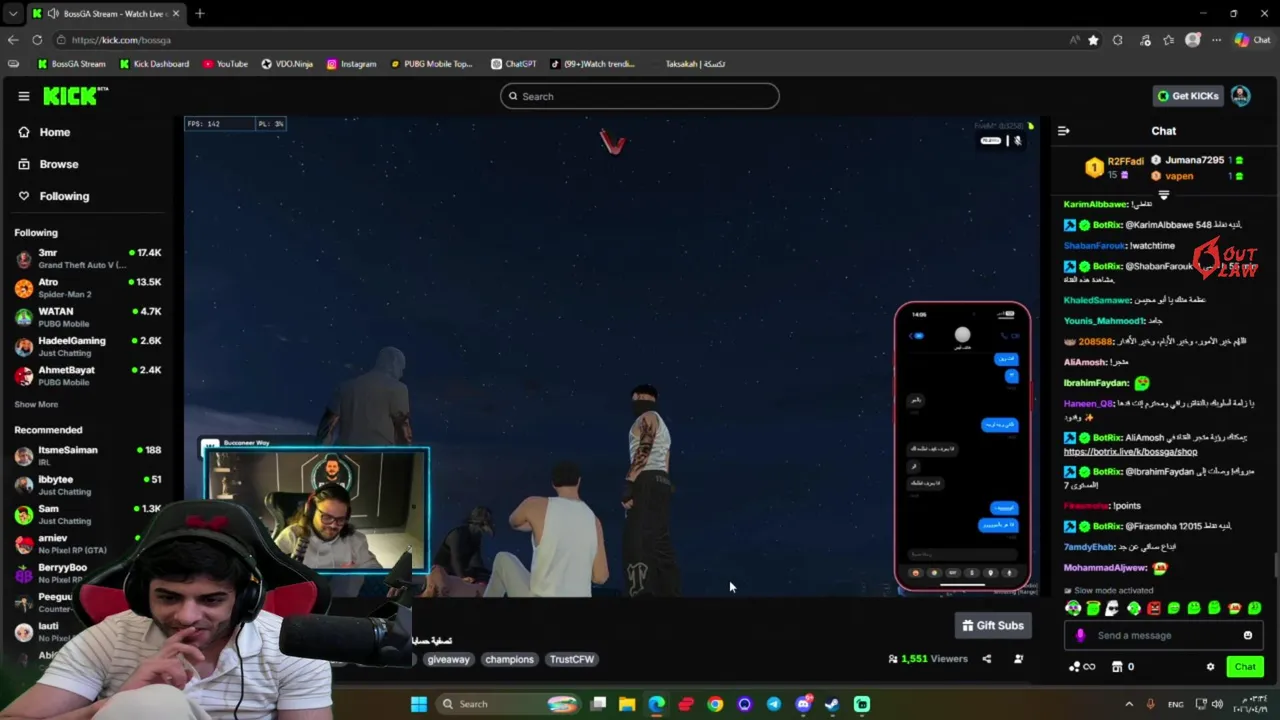Click the browser back arrow

pyautogui.click(x=13, y=40)
